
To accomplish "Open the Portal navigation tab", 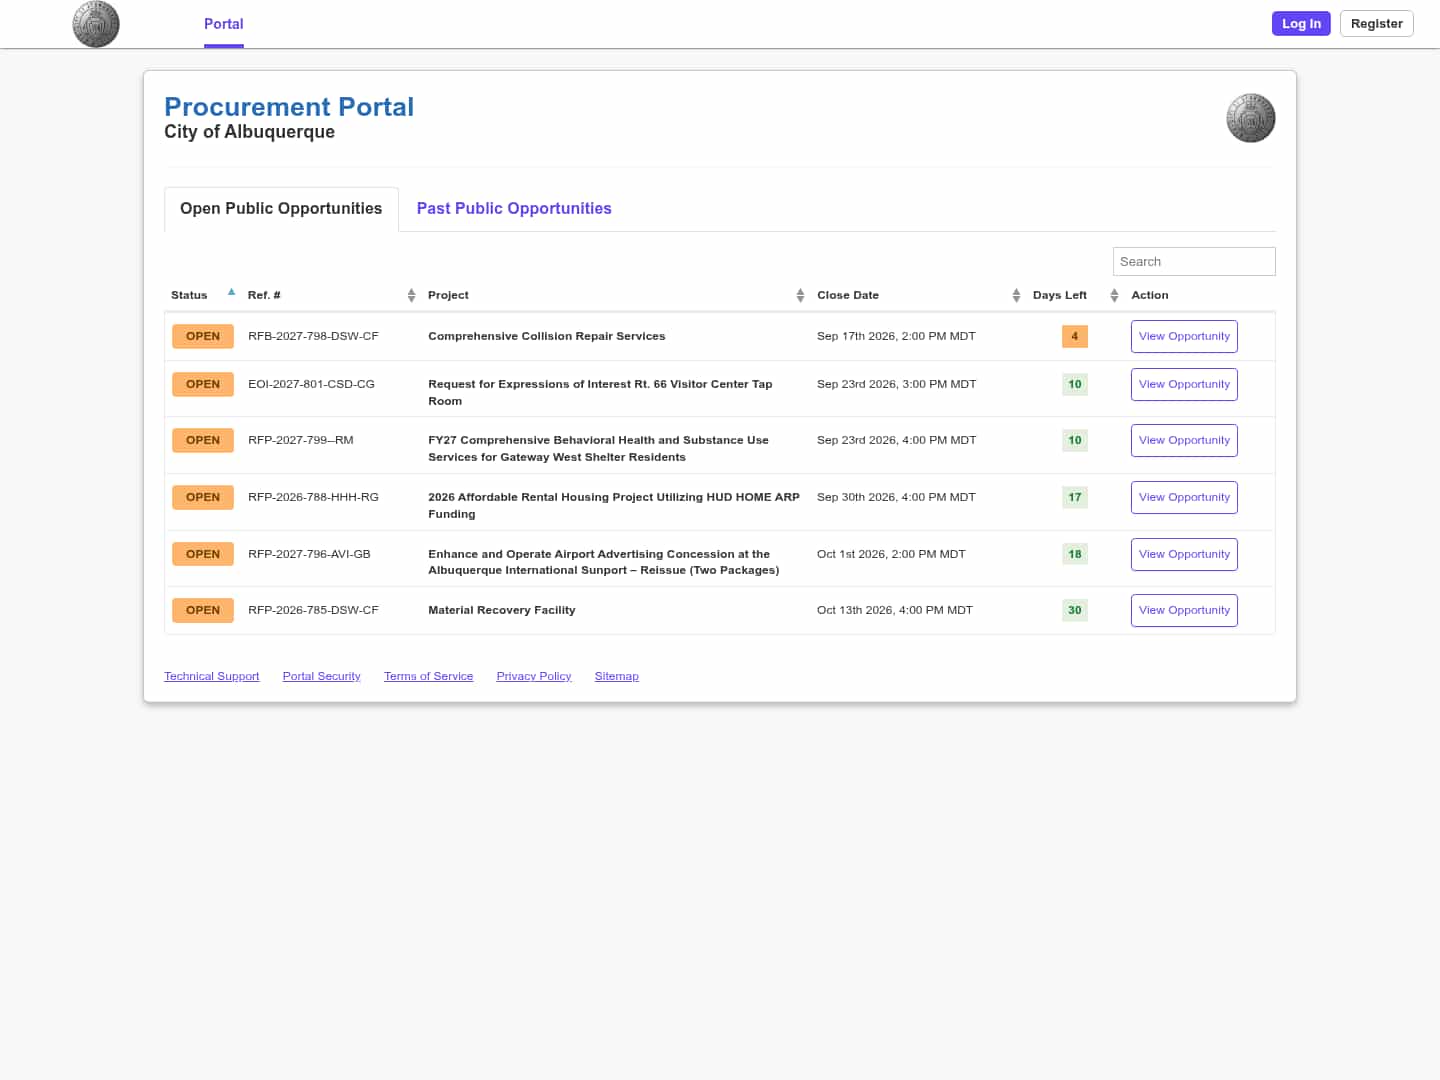I will tap(224, 24).
